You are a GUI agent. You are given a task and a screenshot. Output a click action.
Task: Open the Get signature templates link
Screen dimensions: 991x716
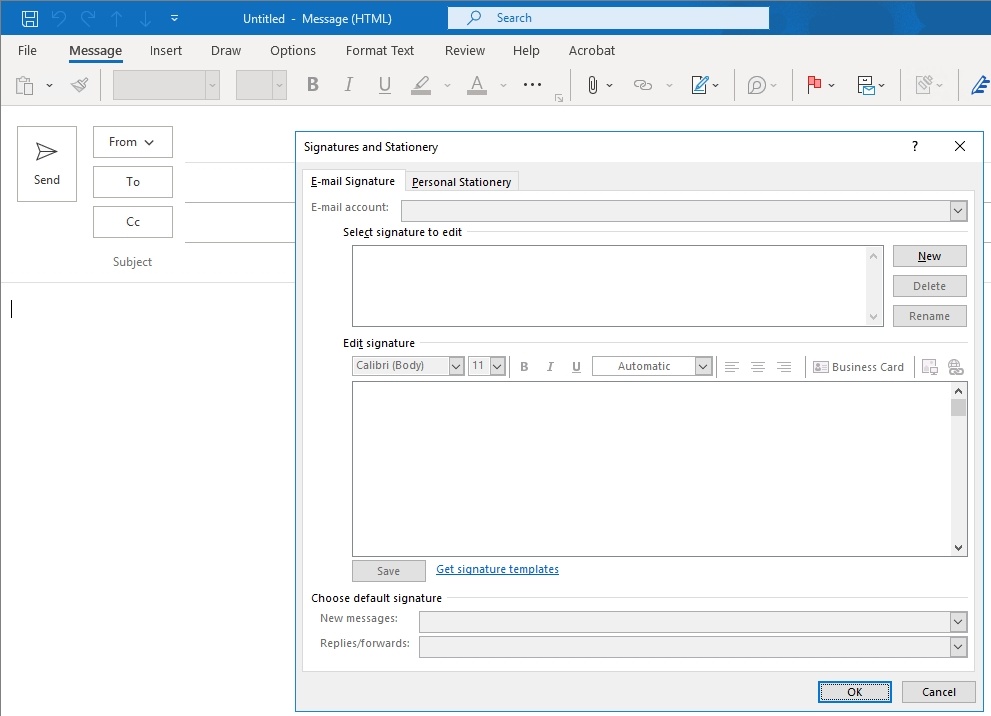[x=497, y=570]
